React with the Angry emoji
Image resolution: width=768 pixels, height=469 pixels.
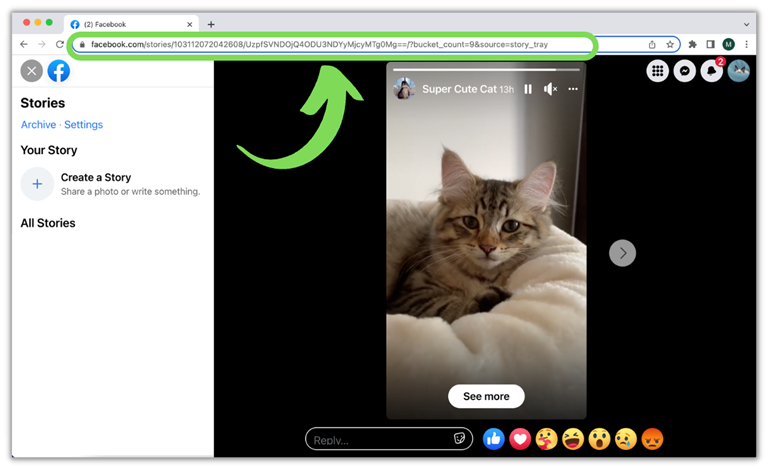(652, 439)
